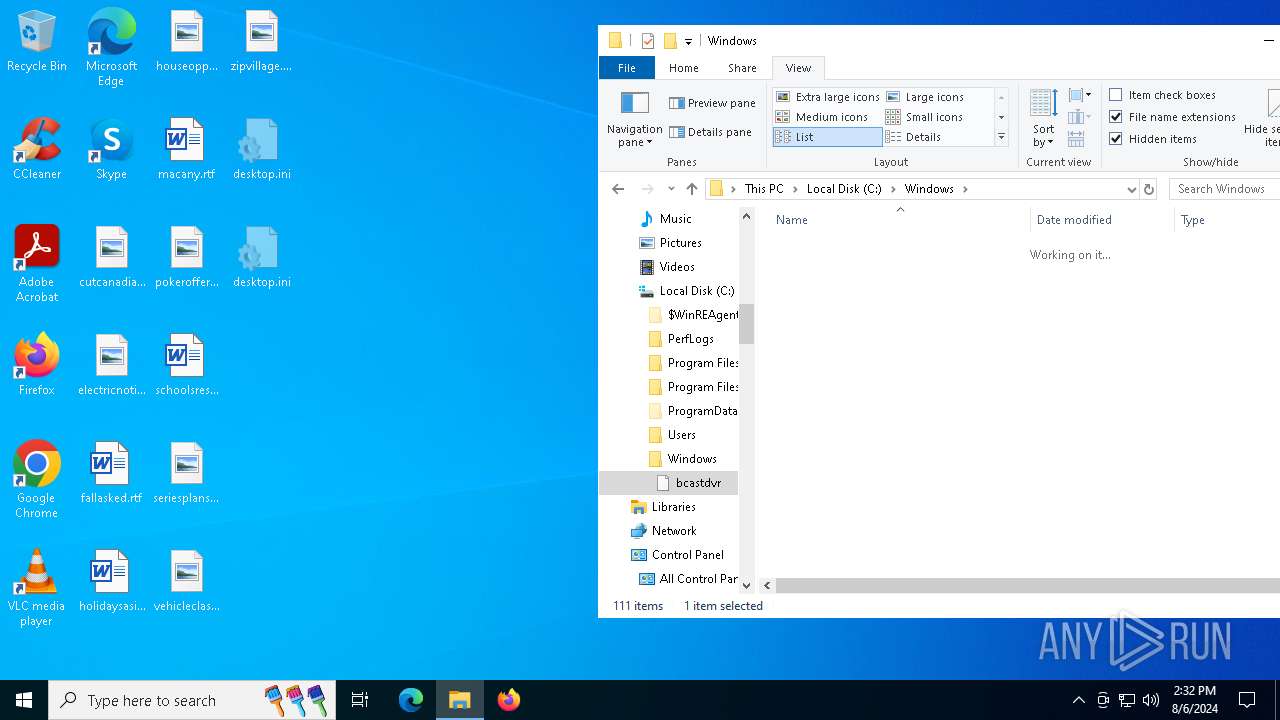Click the horizontal scrollbar in file list
This screenshot has width=1280, height=720.
[1028, 586]
